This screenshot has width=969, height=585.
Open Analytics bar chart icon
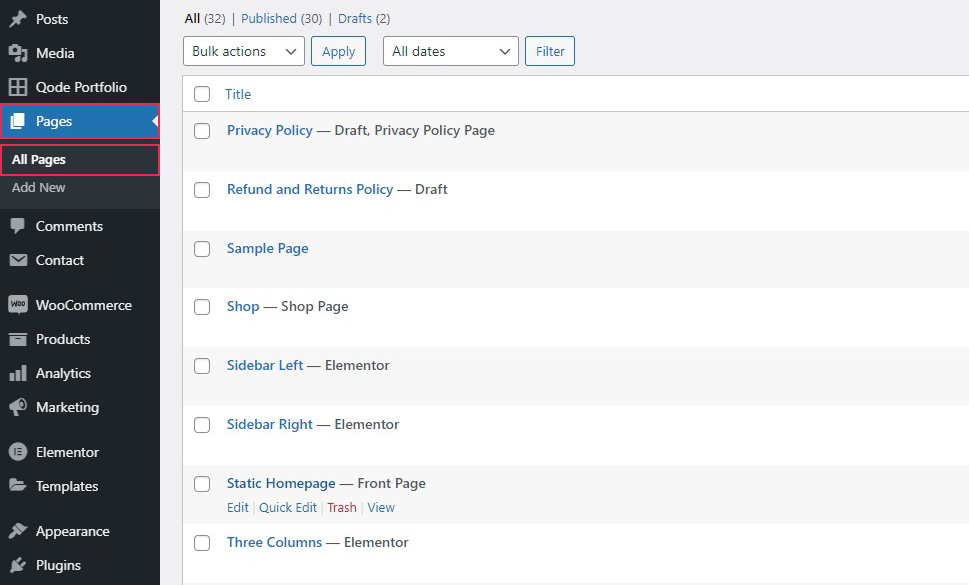point(18,373)
